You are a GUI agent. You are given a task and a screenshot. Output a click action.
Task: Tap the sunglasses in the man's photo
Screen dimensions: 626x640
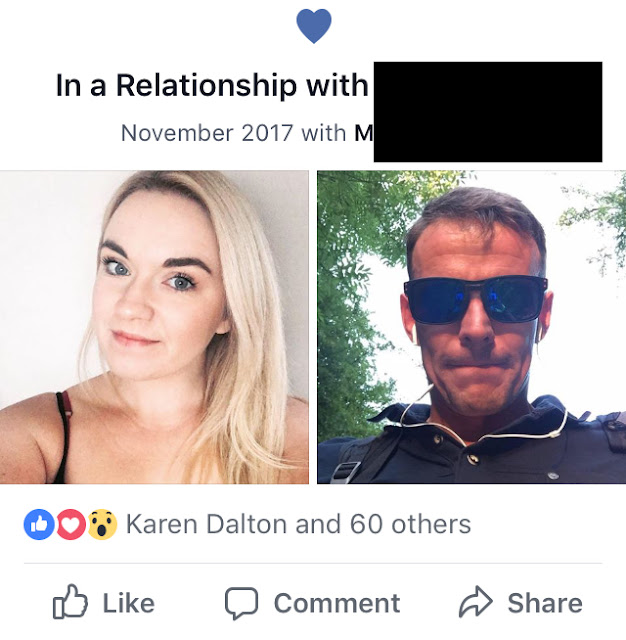point(476,299)
